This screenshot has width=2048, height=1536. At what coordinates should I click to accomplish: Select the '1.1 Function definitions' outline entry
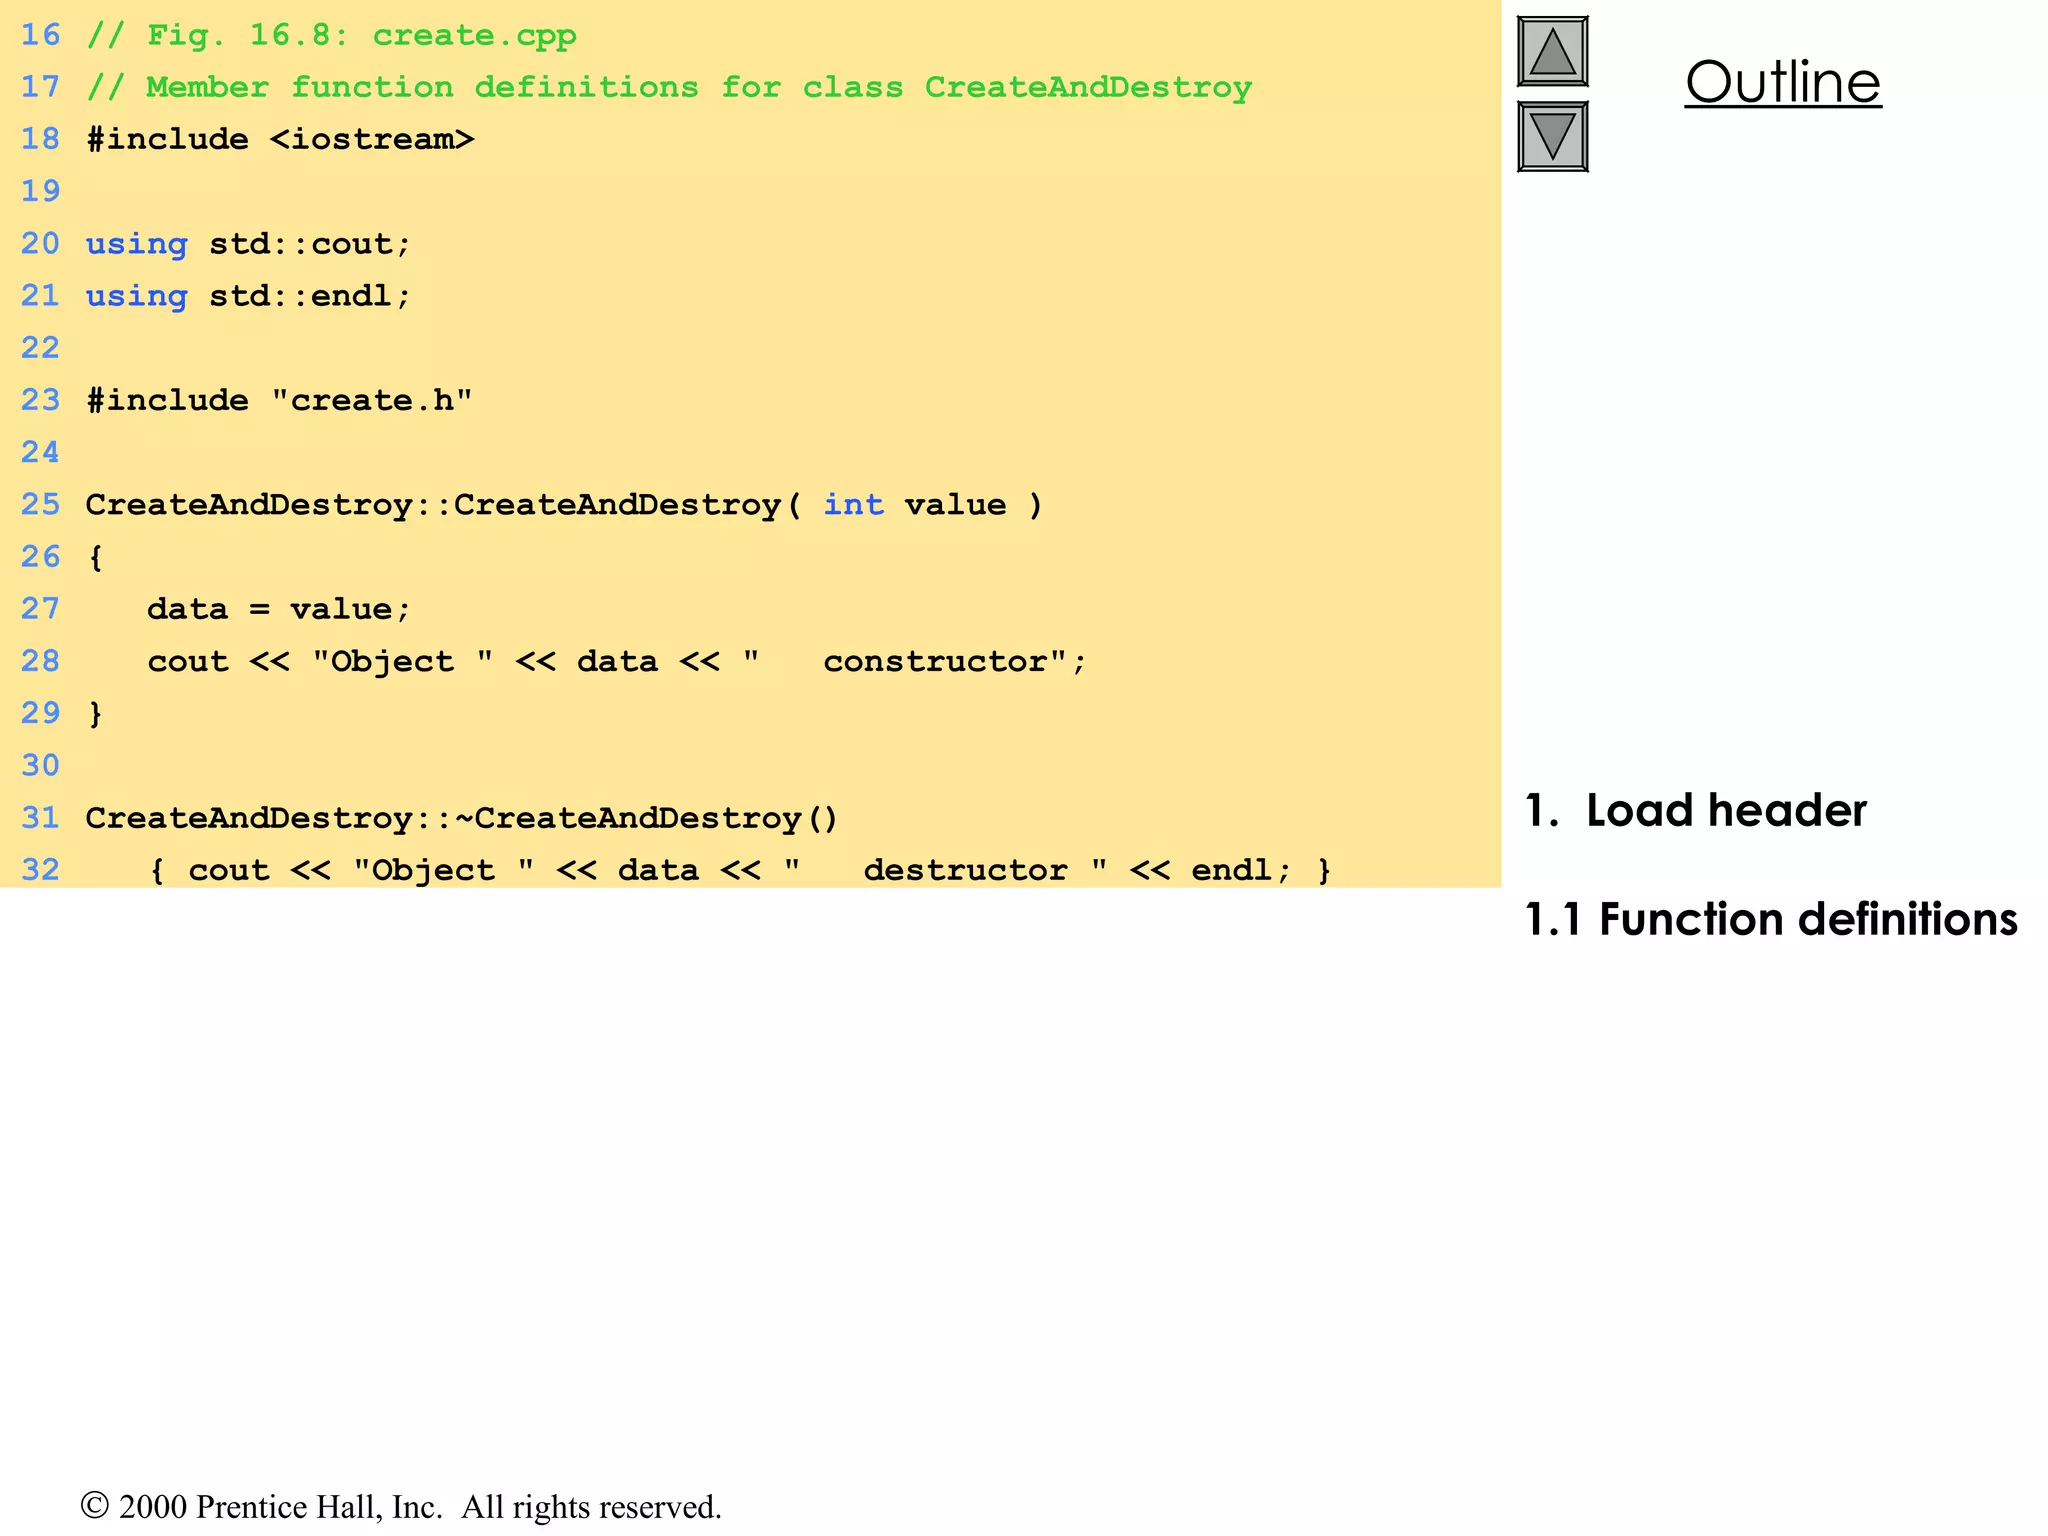[1771, 919]
